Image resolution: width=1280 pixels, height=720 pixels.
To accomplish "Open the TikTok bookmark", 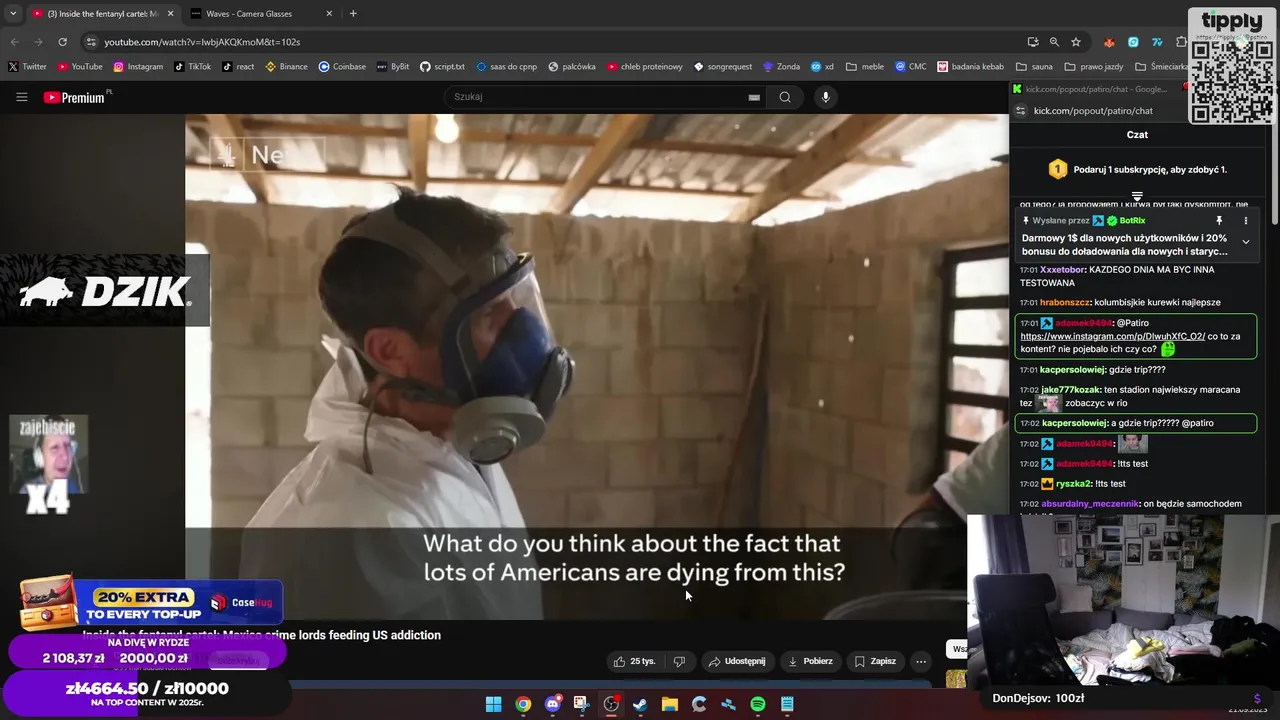I will pyautogui.click(x=192, y=67).
